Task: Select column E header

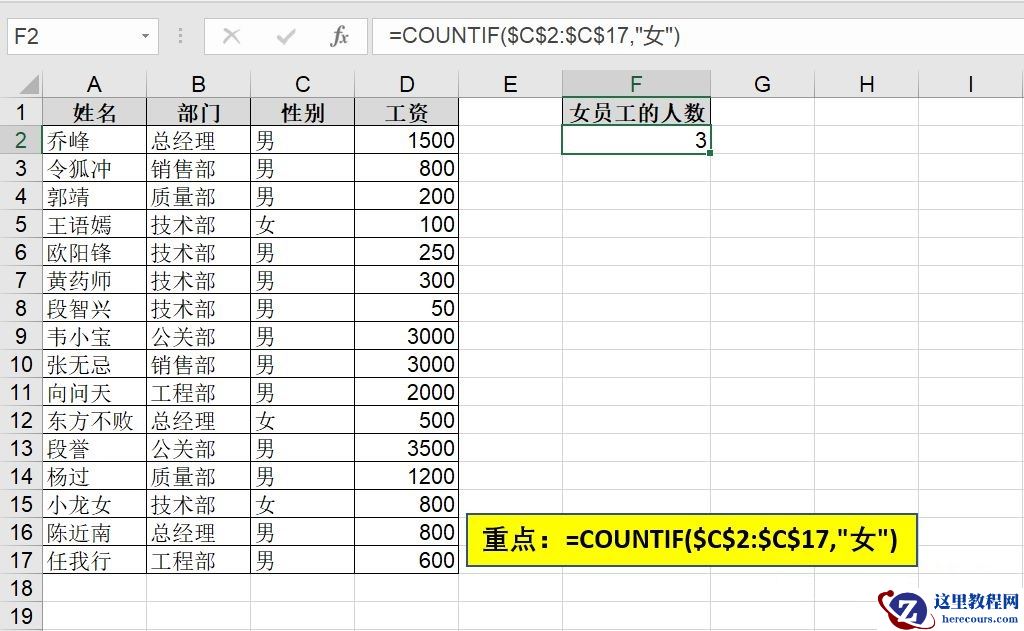Action: 511,84
